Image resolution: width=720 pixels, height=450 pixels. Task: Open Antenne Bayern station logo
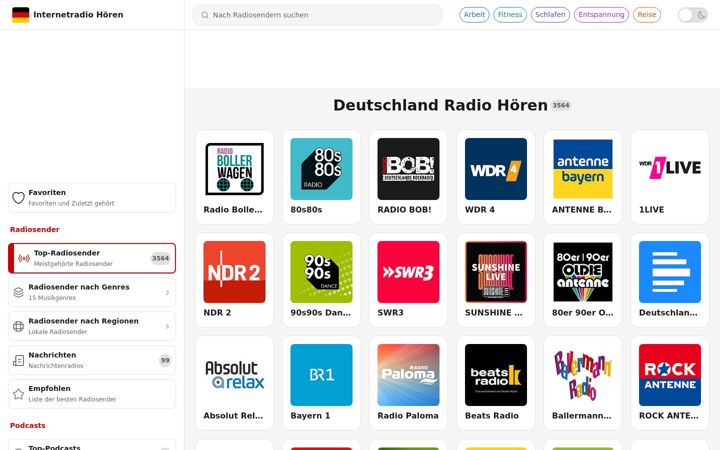coord(583,169)
